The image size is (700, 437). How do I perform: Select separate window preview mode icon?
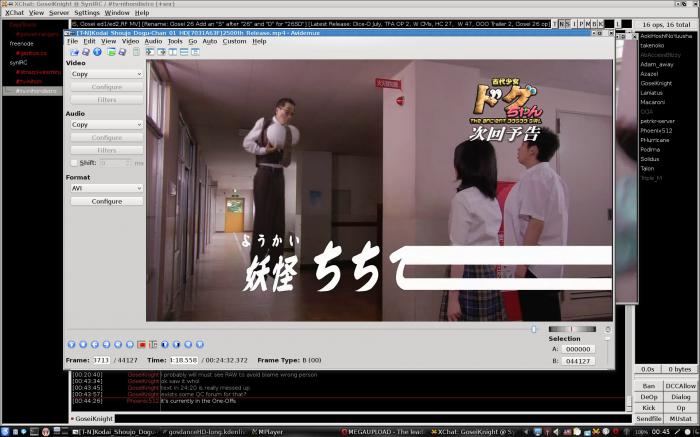coord(196,52)
